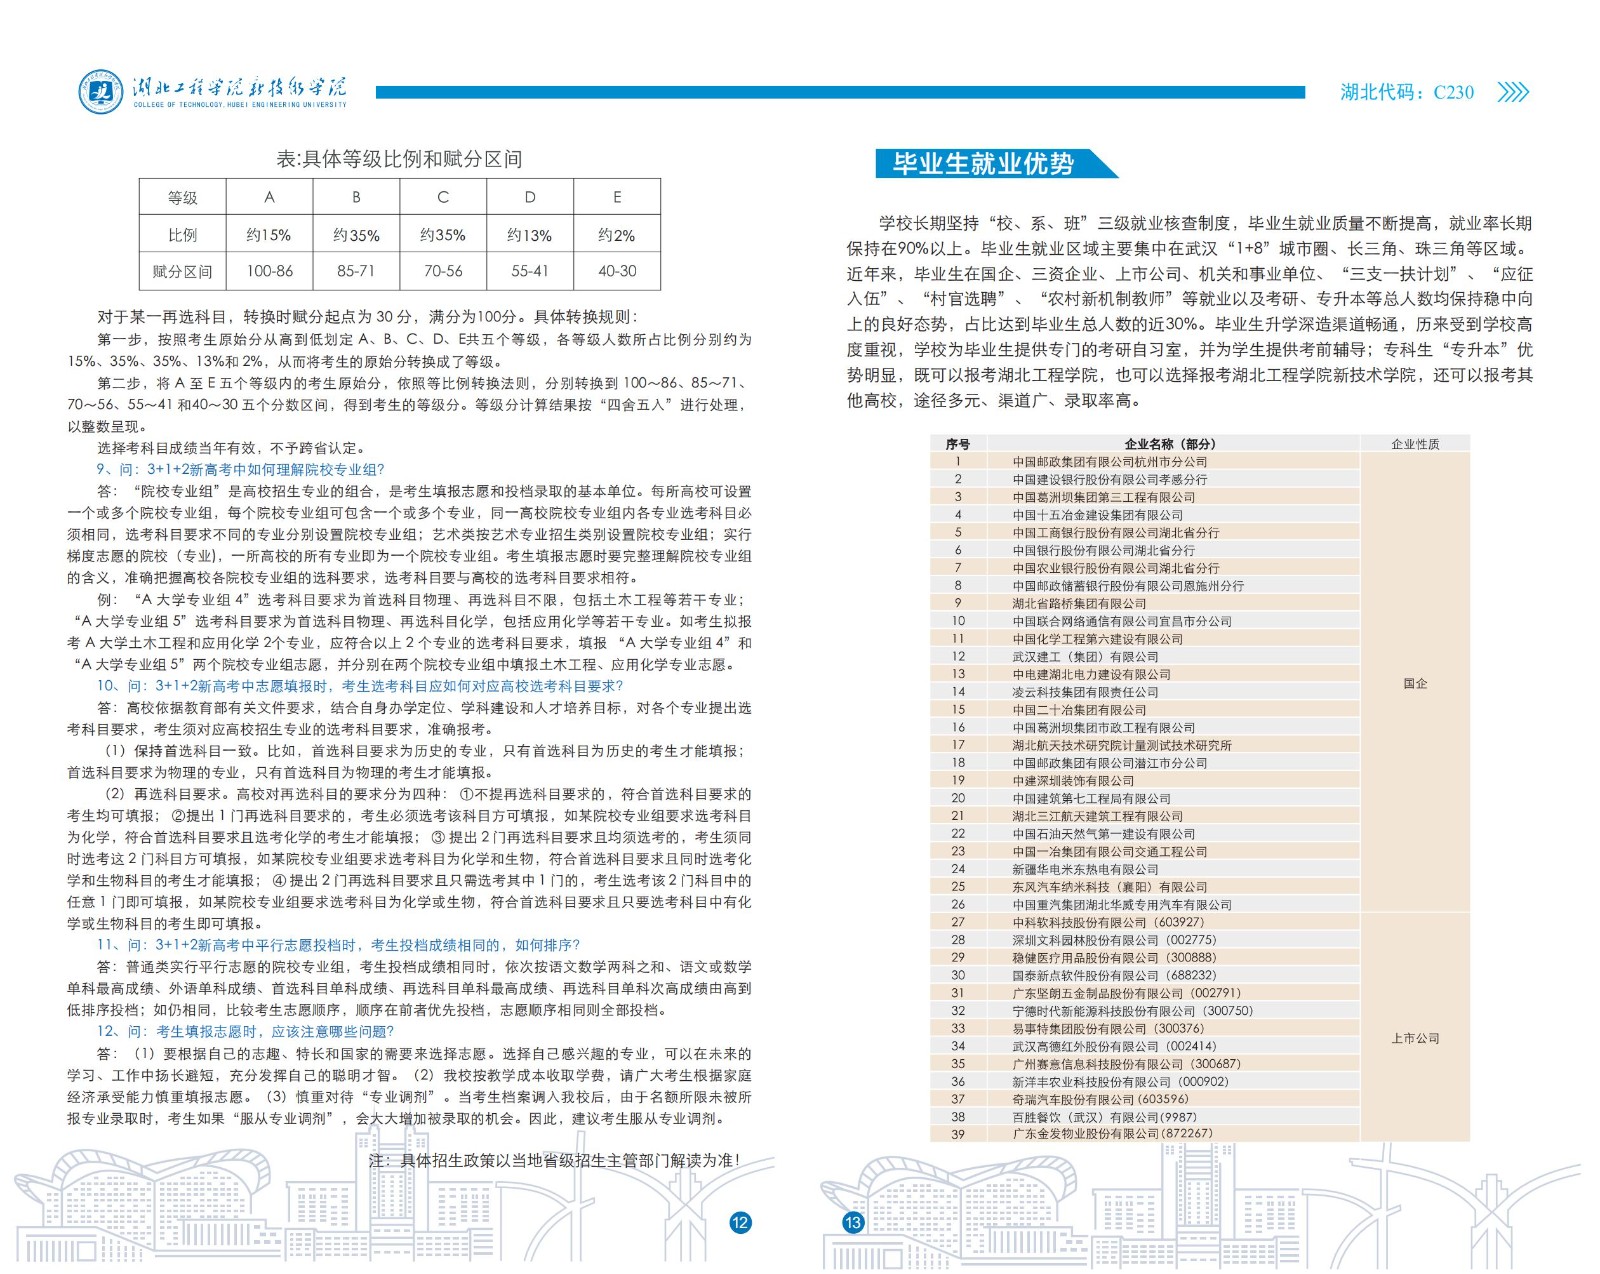Select row '宁德时代新能源科技股份有限公司（300750）'

point(1145,1011)
